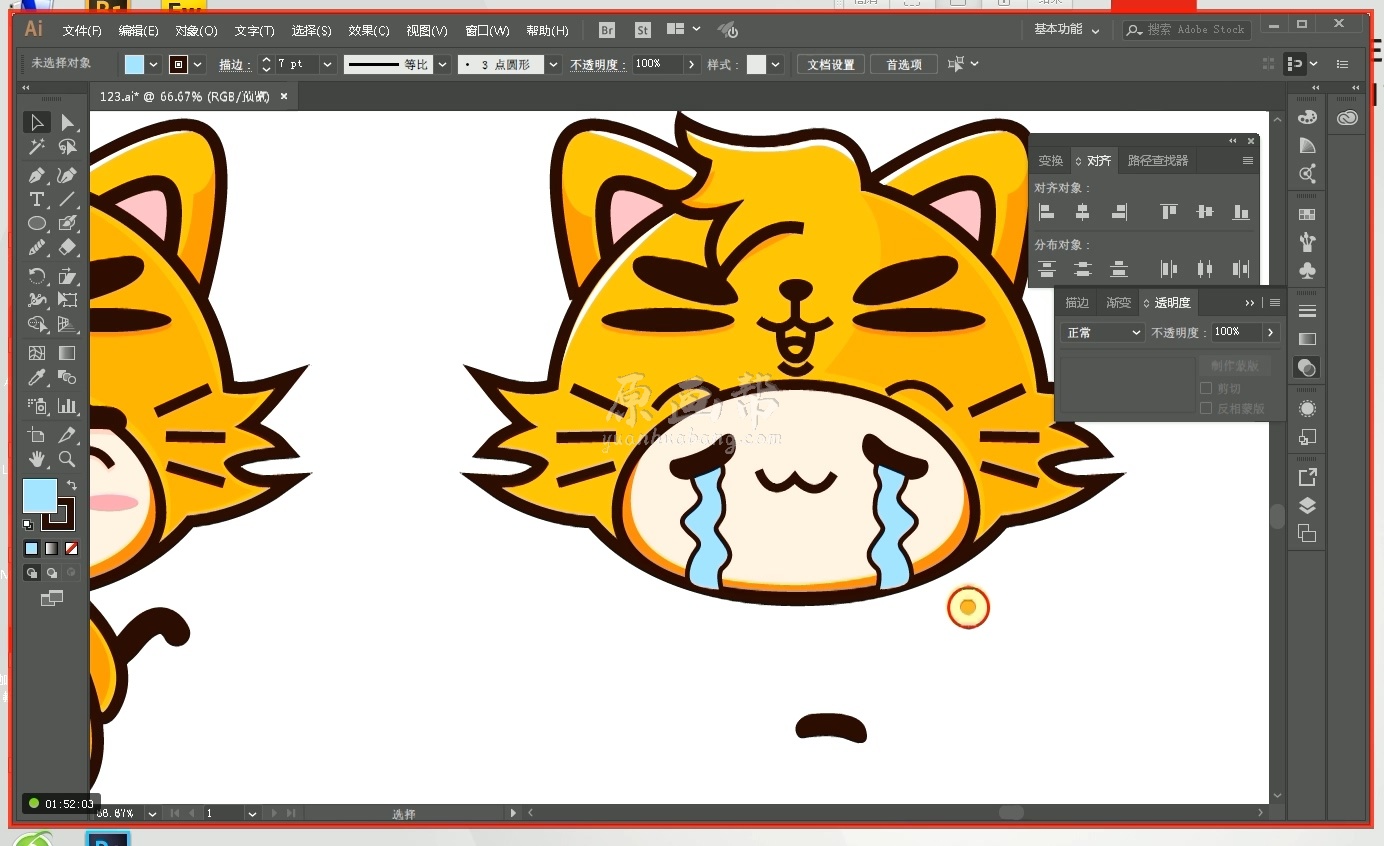This screenshot has height=846, width=1384.
Task: Select the Artboard tool
Action: coord(37,435)
